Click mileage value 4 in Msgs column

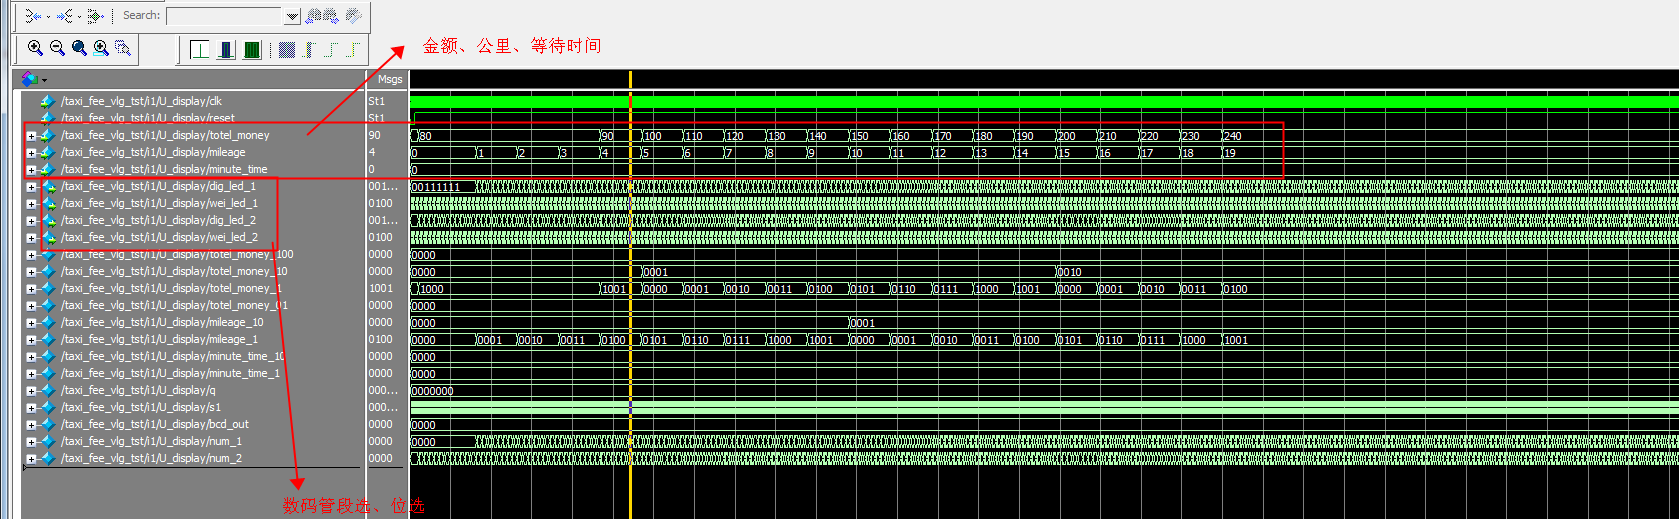pos(372,152)
